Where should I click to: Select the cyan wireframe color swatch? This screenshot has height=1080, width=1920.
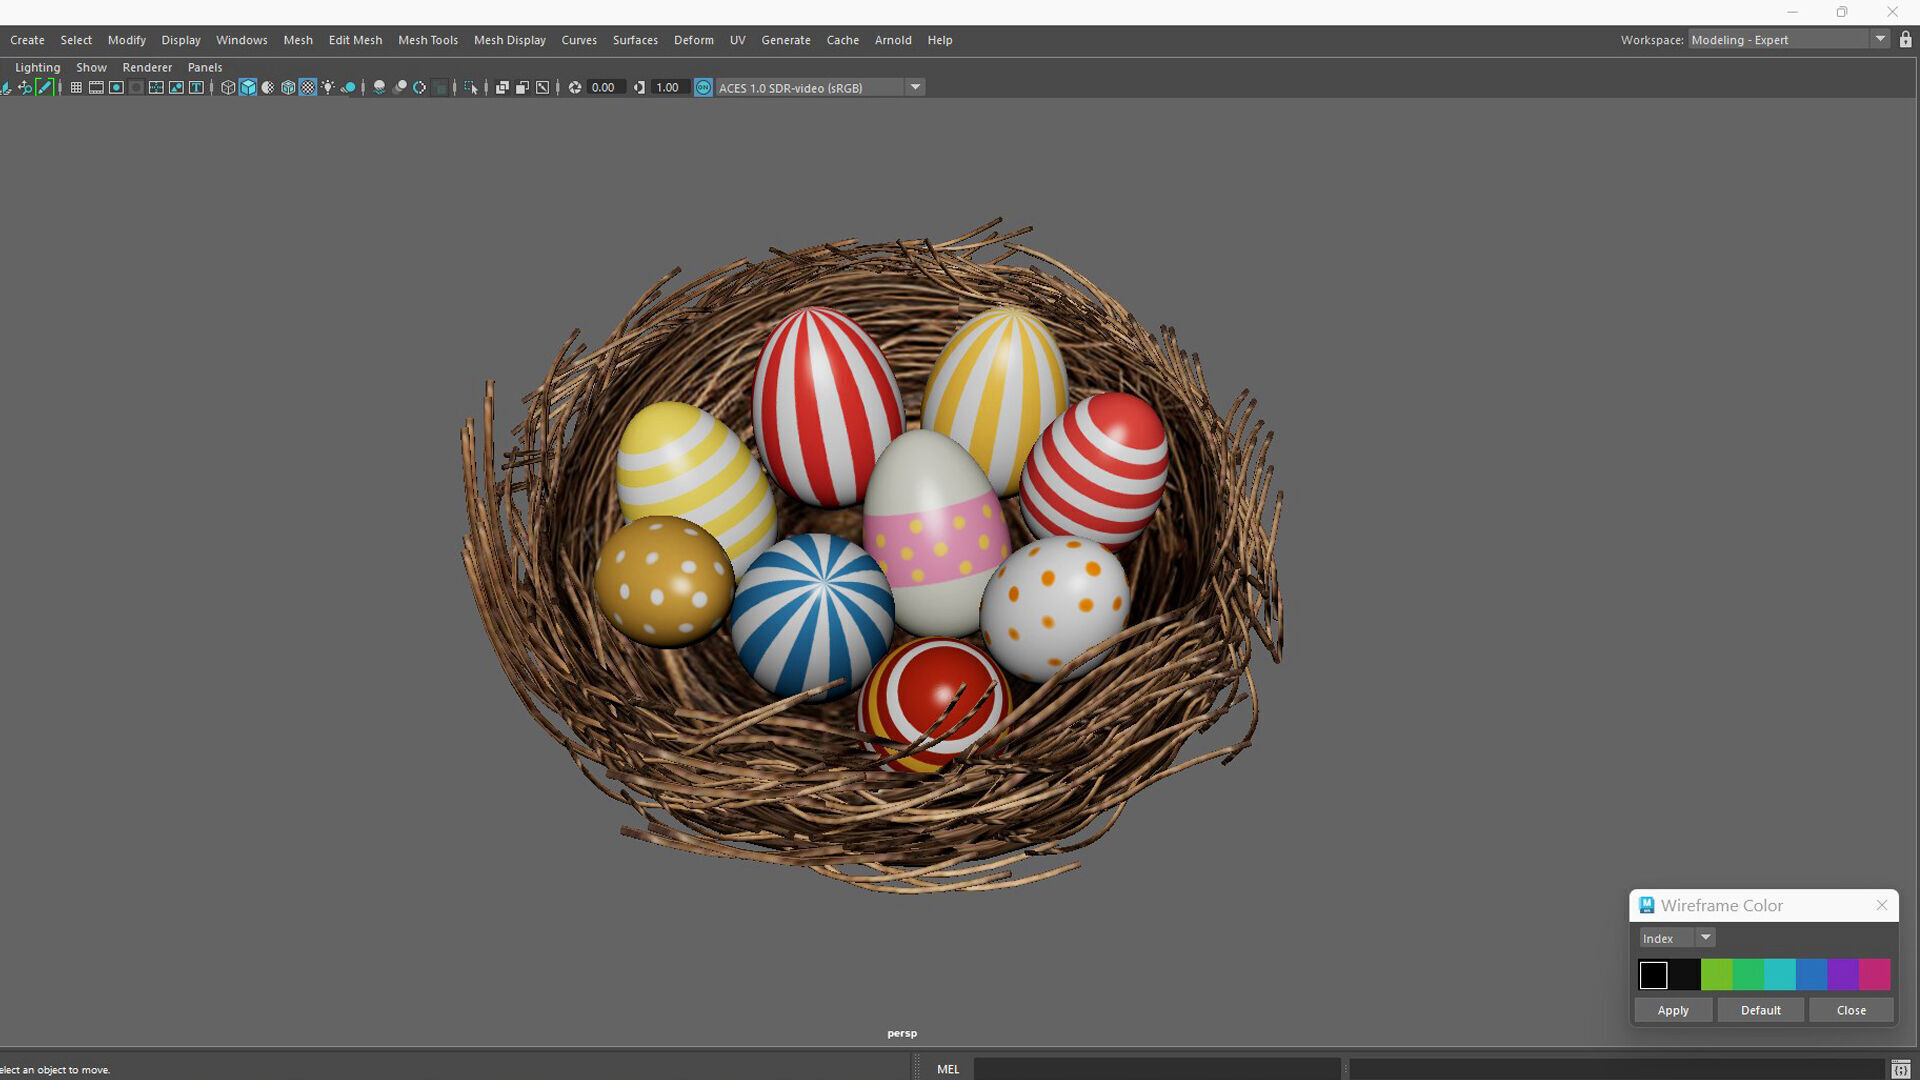point(1780,975)
